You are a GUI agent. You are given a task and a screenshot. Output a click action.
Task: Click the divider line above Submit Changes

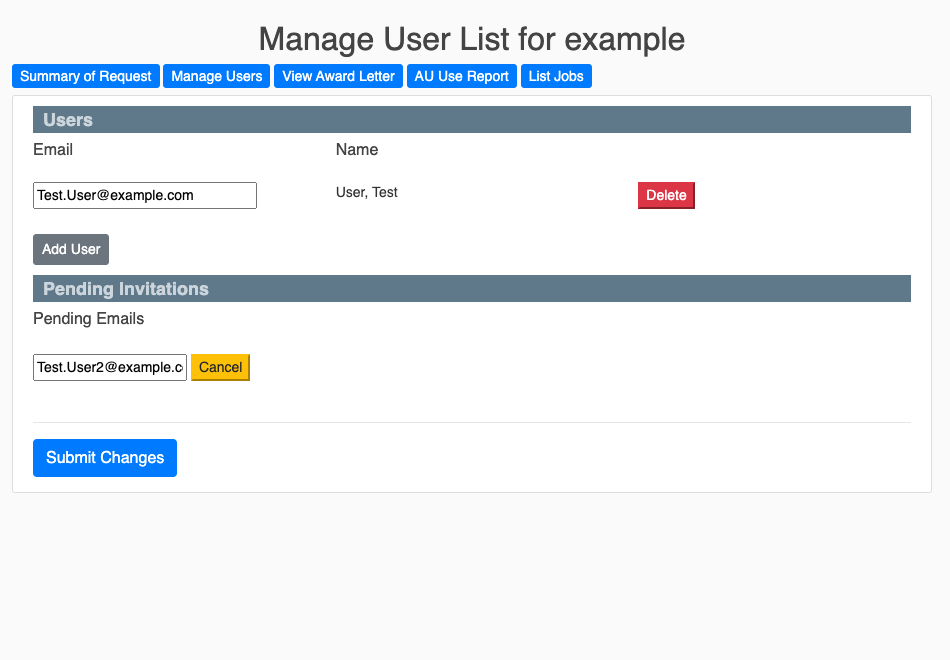pos(471,422)
